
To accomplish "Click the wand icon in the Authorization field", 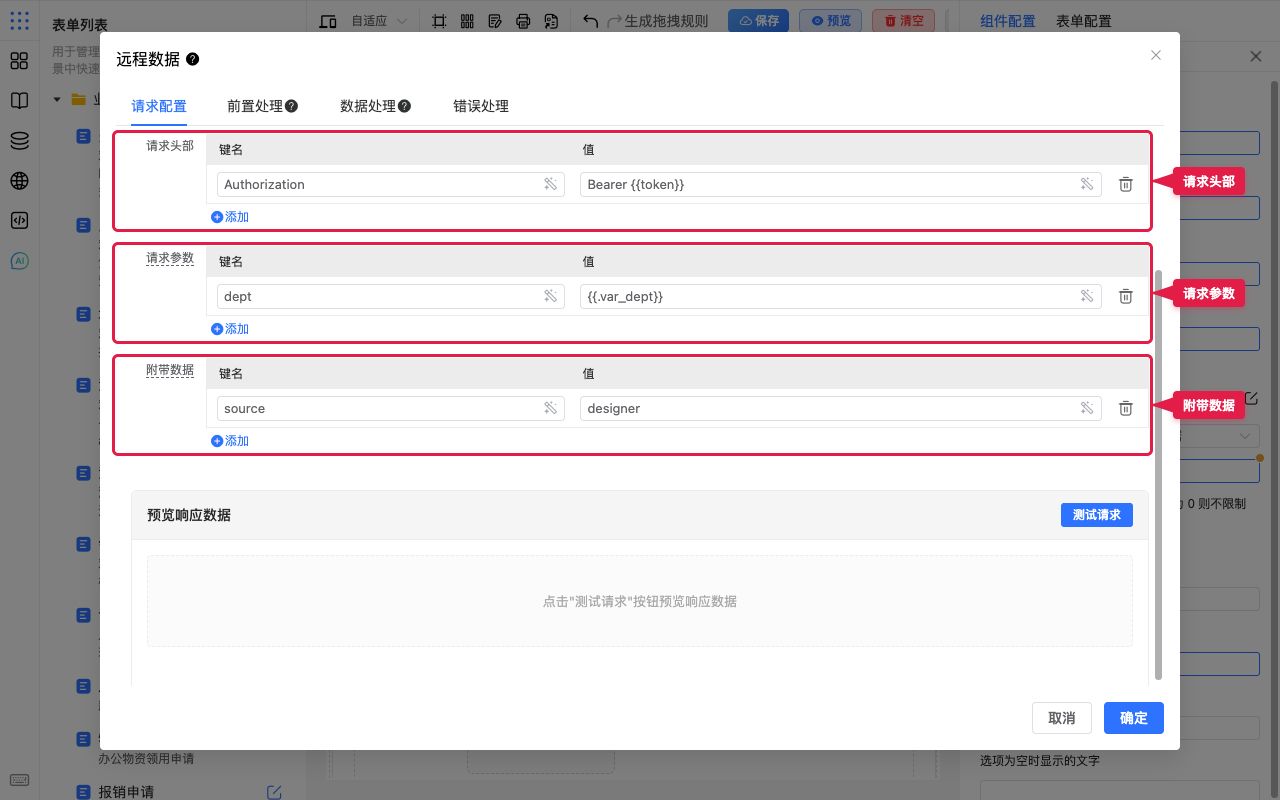I will coord(550,184).
